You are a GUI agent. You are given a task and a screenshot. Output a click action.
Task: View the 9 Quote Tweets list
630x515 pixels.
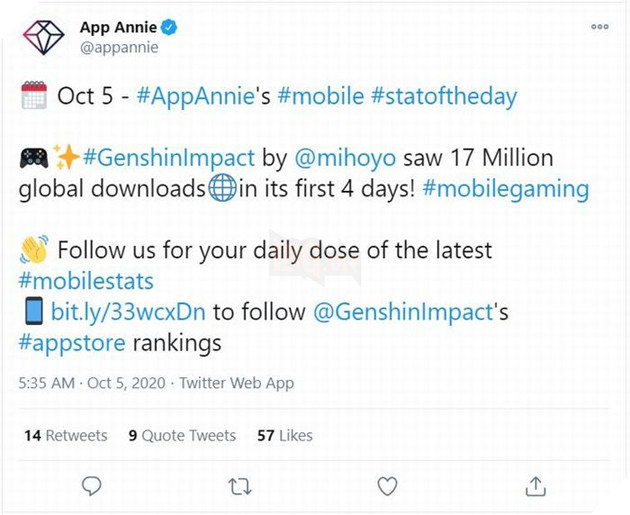coord(182,435)
